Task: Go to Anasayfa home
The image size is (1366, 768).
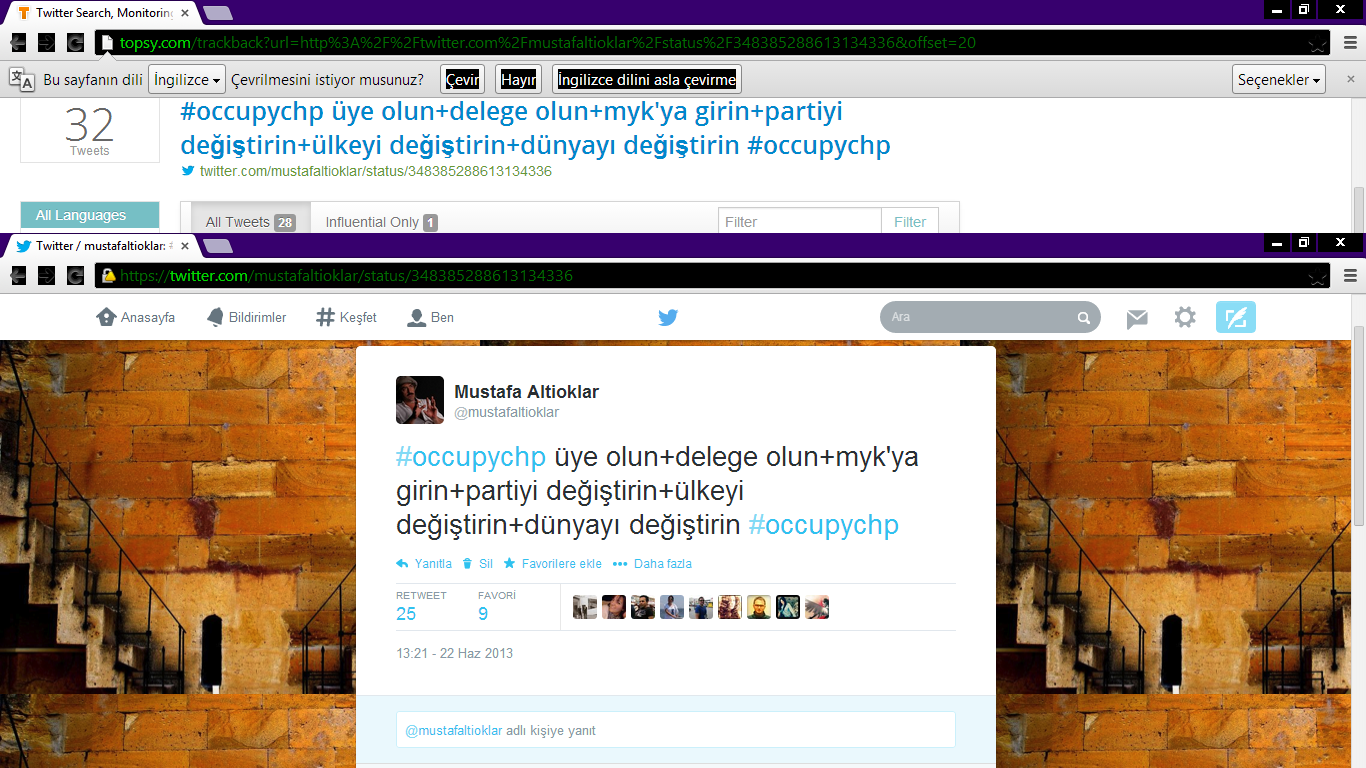Action: click(x=135, y=317)
